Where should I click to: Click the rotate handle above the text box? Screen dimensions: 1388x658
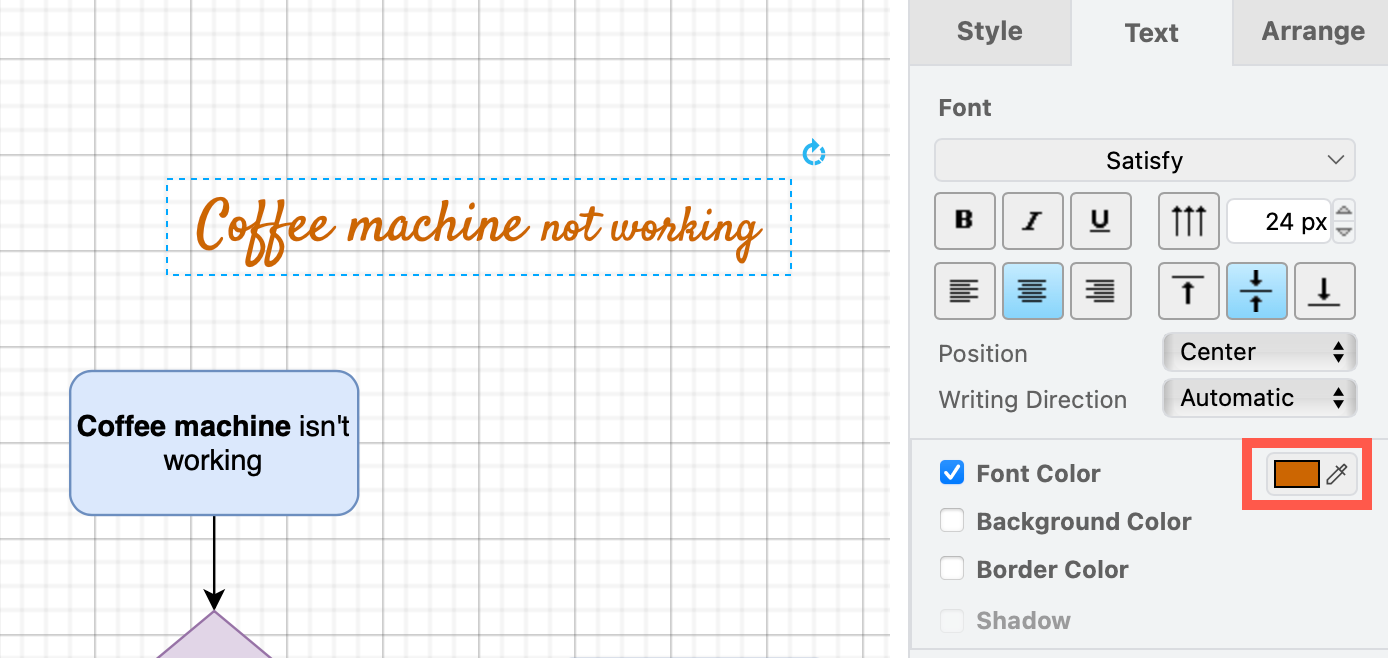[815, 152]
